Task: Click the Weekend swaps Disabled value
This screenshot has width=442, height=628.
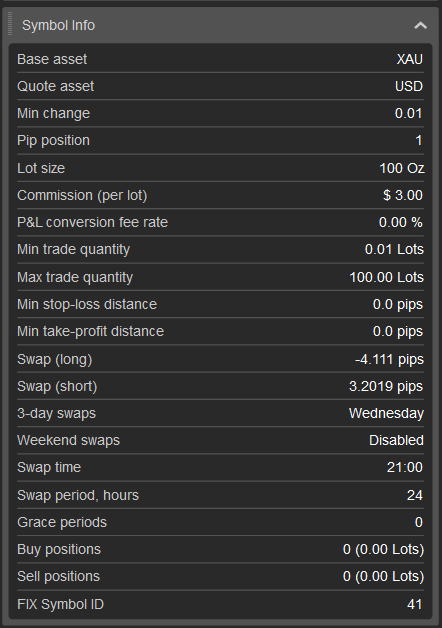Action: pyautogui.click(x=396, y=440)
